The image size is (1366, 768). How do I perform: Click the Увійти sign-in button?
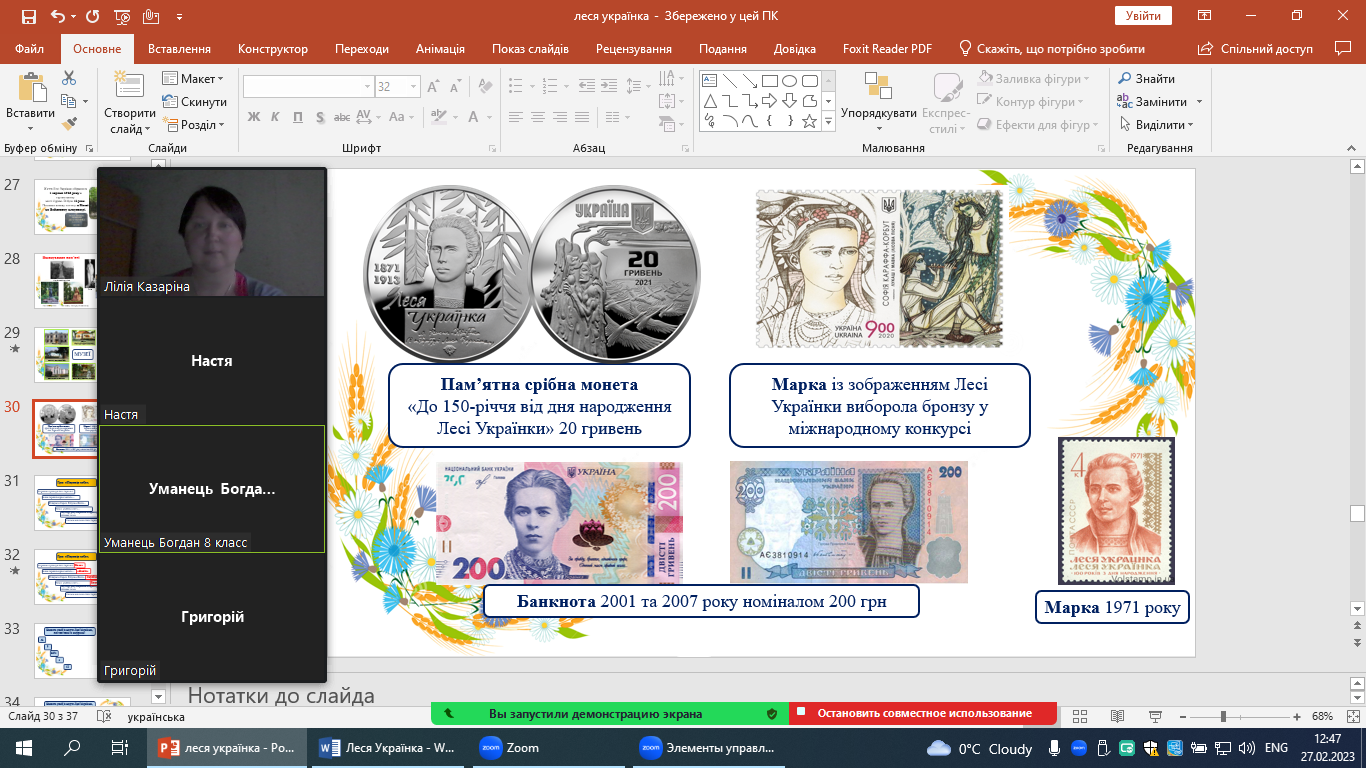pos(1143,16)
